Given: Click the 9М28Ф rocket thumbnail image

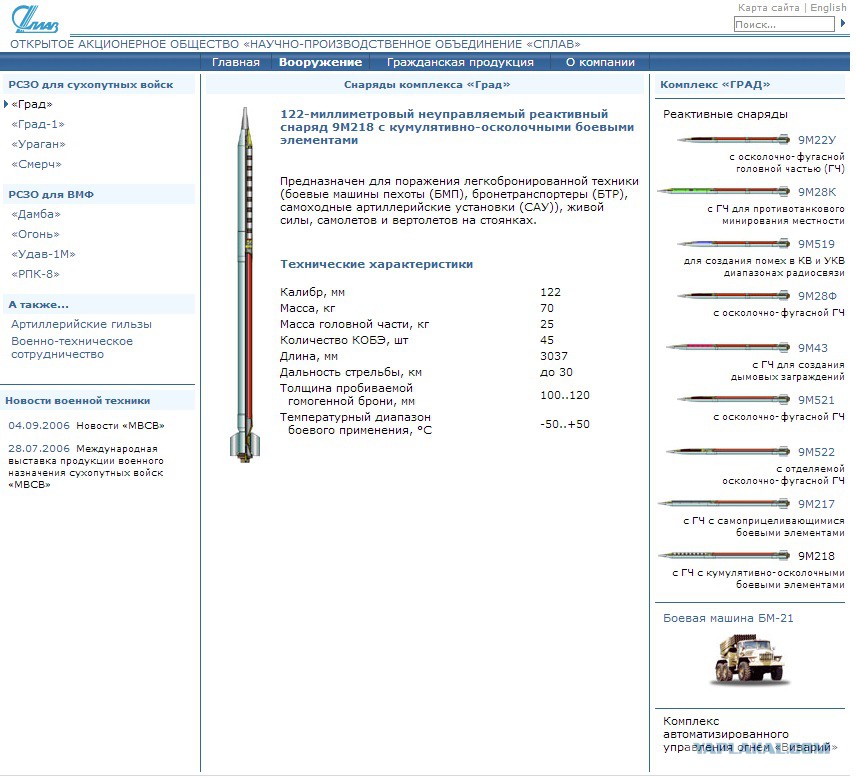Looking at the screenshot, I should coord(733,295).
